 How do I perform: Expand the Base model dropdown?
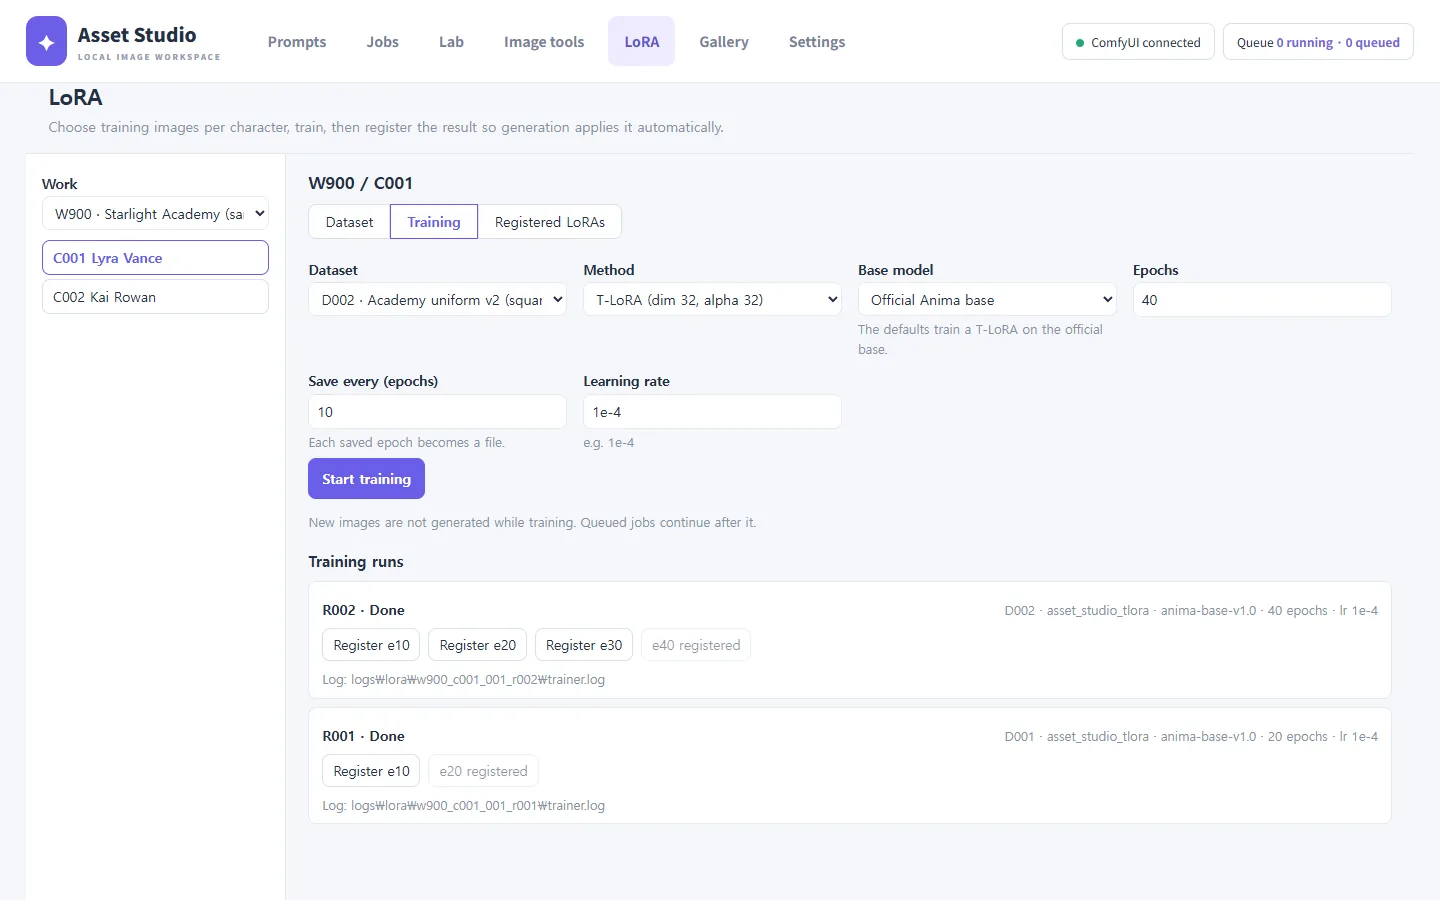pyautogui.click(x=987, y=300)
